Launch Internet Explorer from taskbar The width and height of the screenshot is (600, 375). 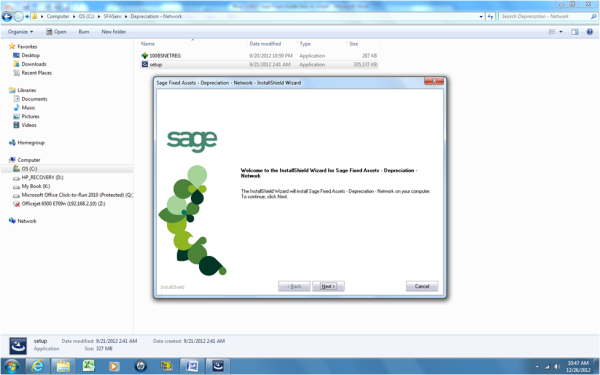(x=37, y=366)
